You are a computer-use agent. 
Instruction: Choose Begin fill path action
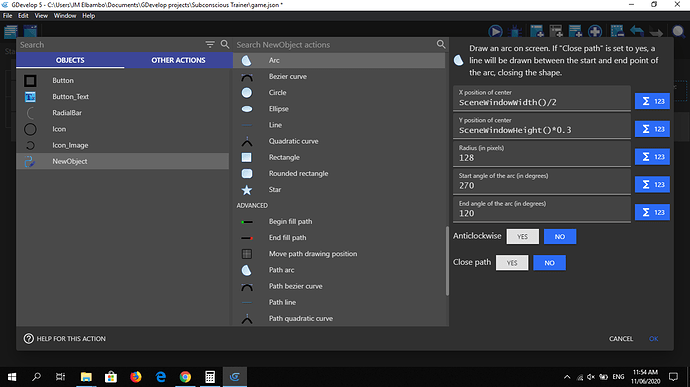339,221
